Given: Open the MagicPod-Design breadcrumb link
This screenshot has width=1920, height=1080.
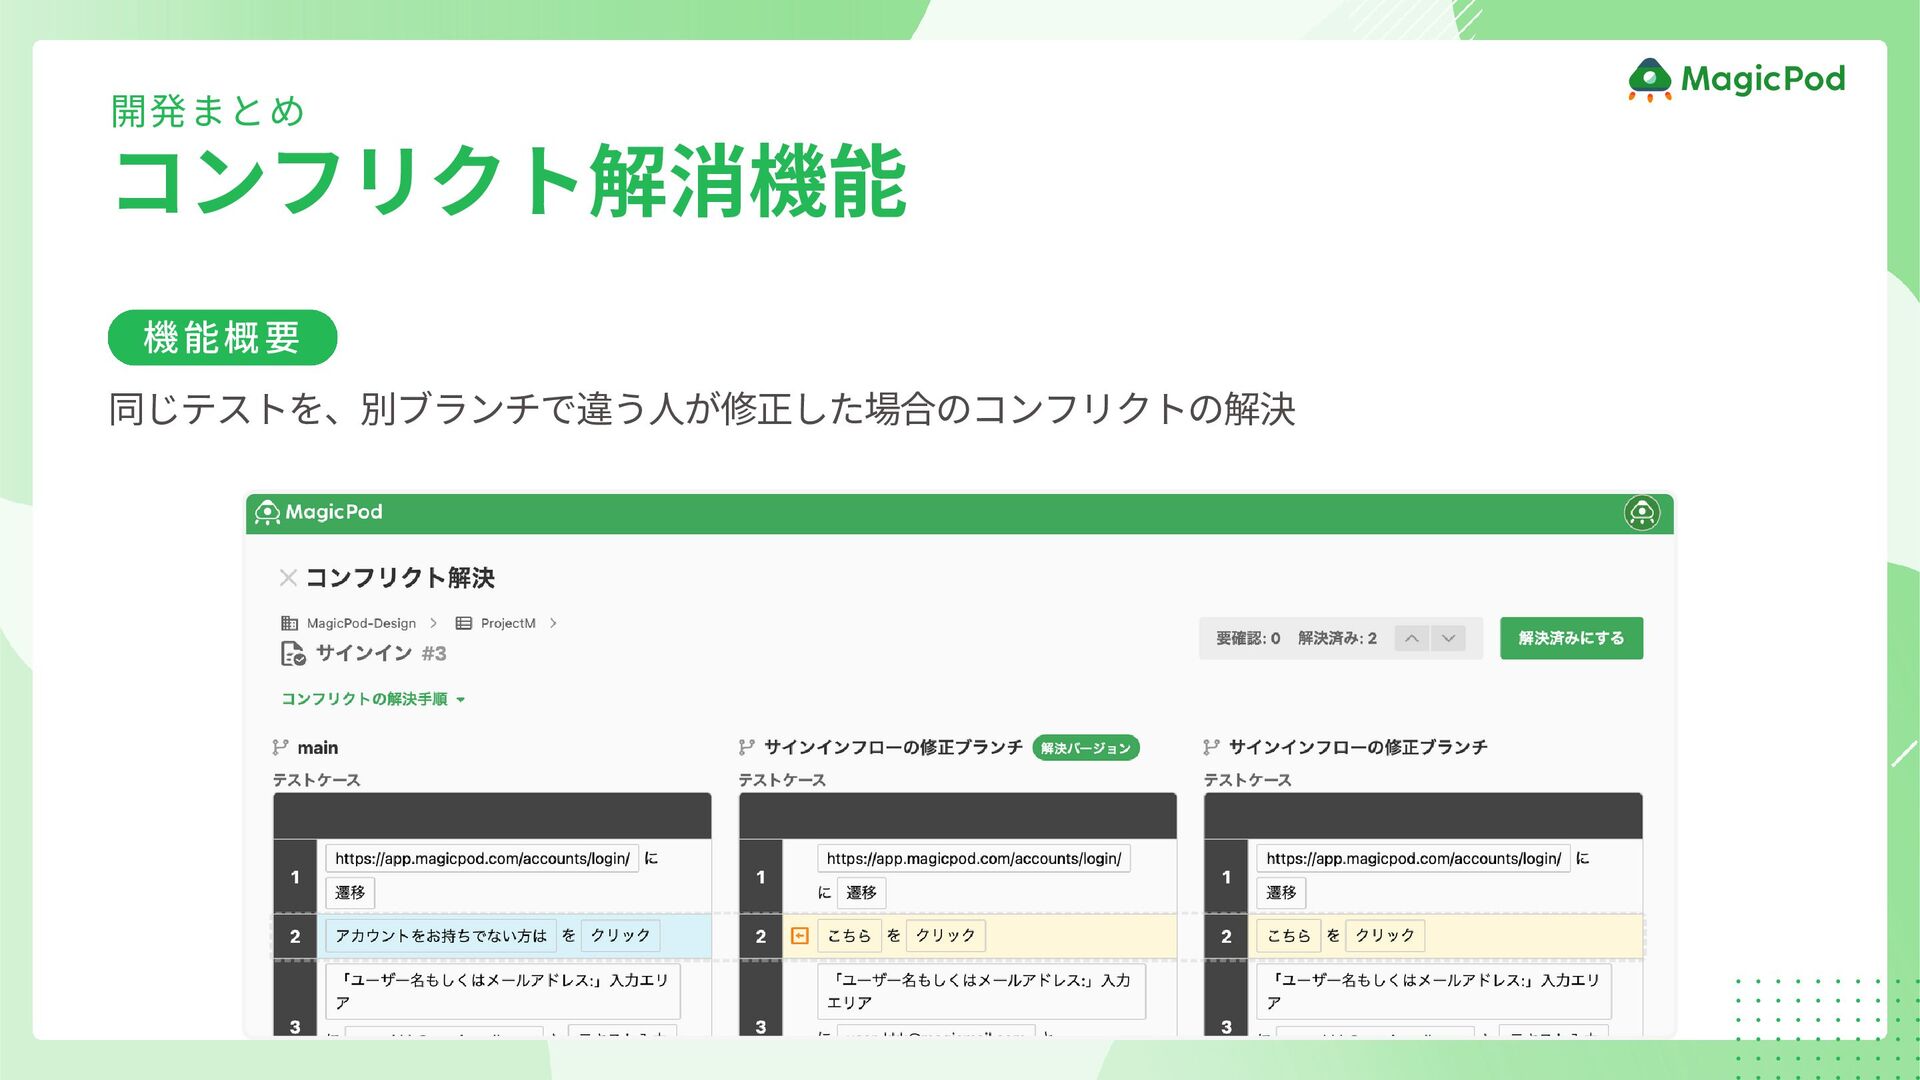Looking at the screenshot, I should coord(361,623).
